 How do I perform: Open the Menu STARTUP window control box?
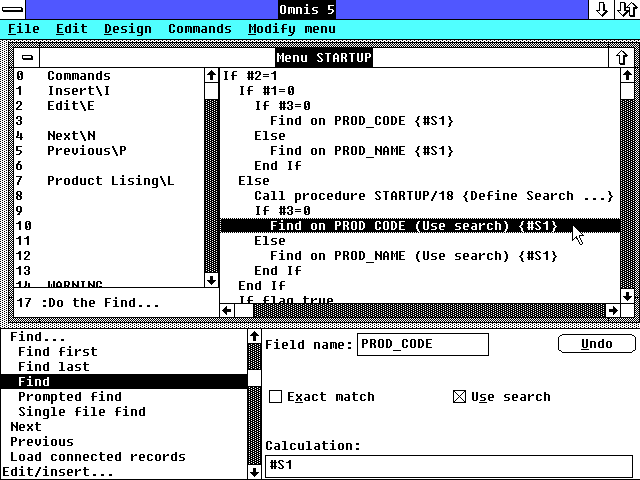27,58
